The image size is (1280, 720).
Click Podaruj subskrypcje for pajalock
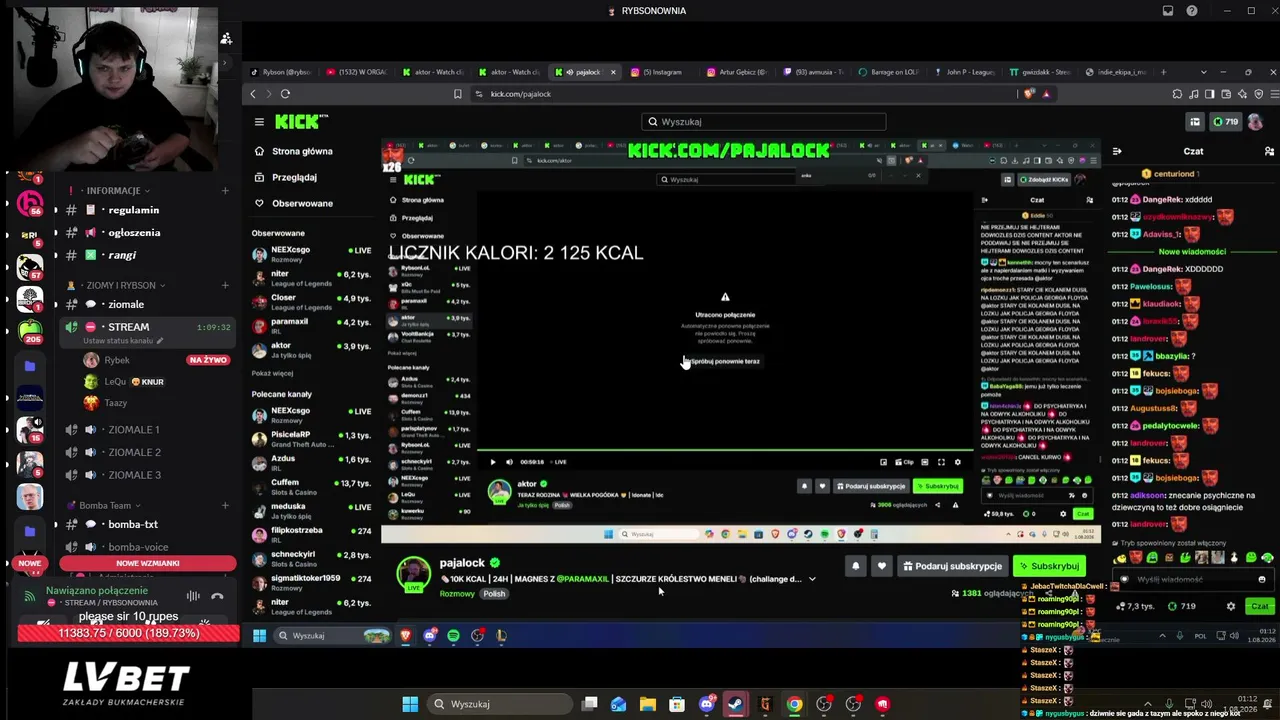[952, 566]
